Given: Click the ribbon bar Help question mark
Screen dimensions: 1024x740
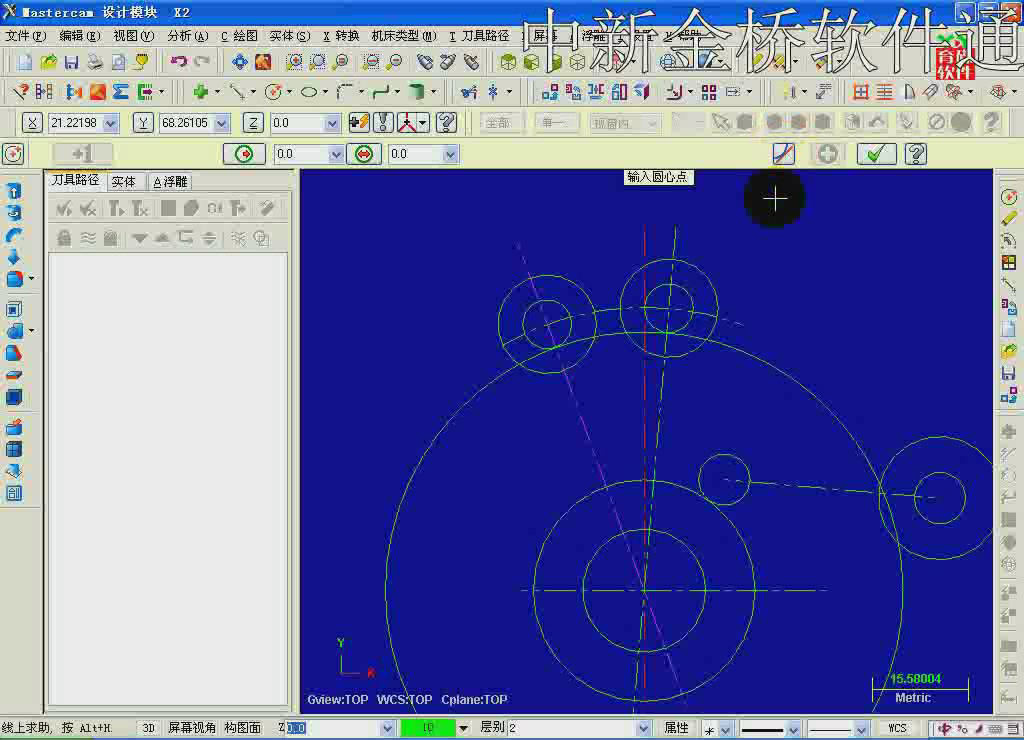Looking at the screenshot, I should 916,154.
